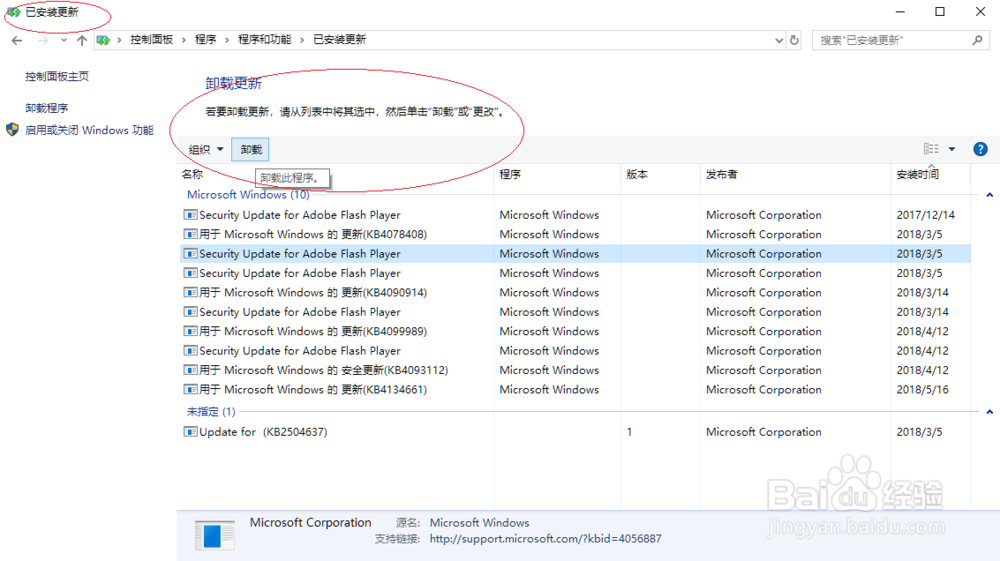Select update KB4099989 row
Screen dimensions: 1000x561
pyautogui.click(x=575, y=332)
